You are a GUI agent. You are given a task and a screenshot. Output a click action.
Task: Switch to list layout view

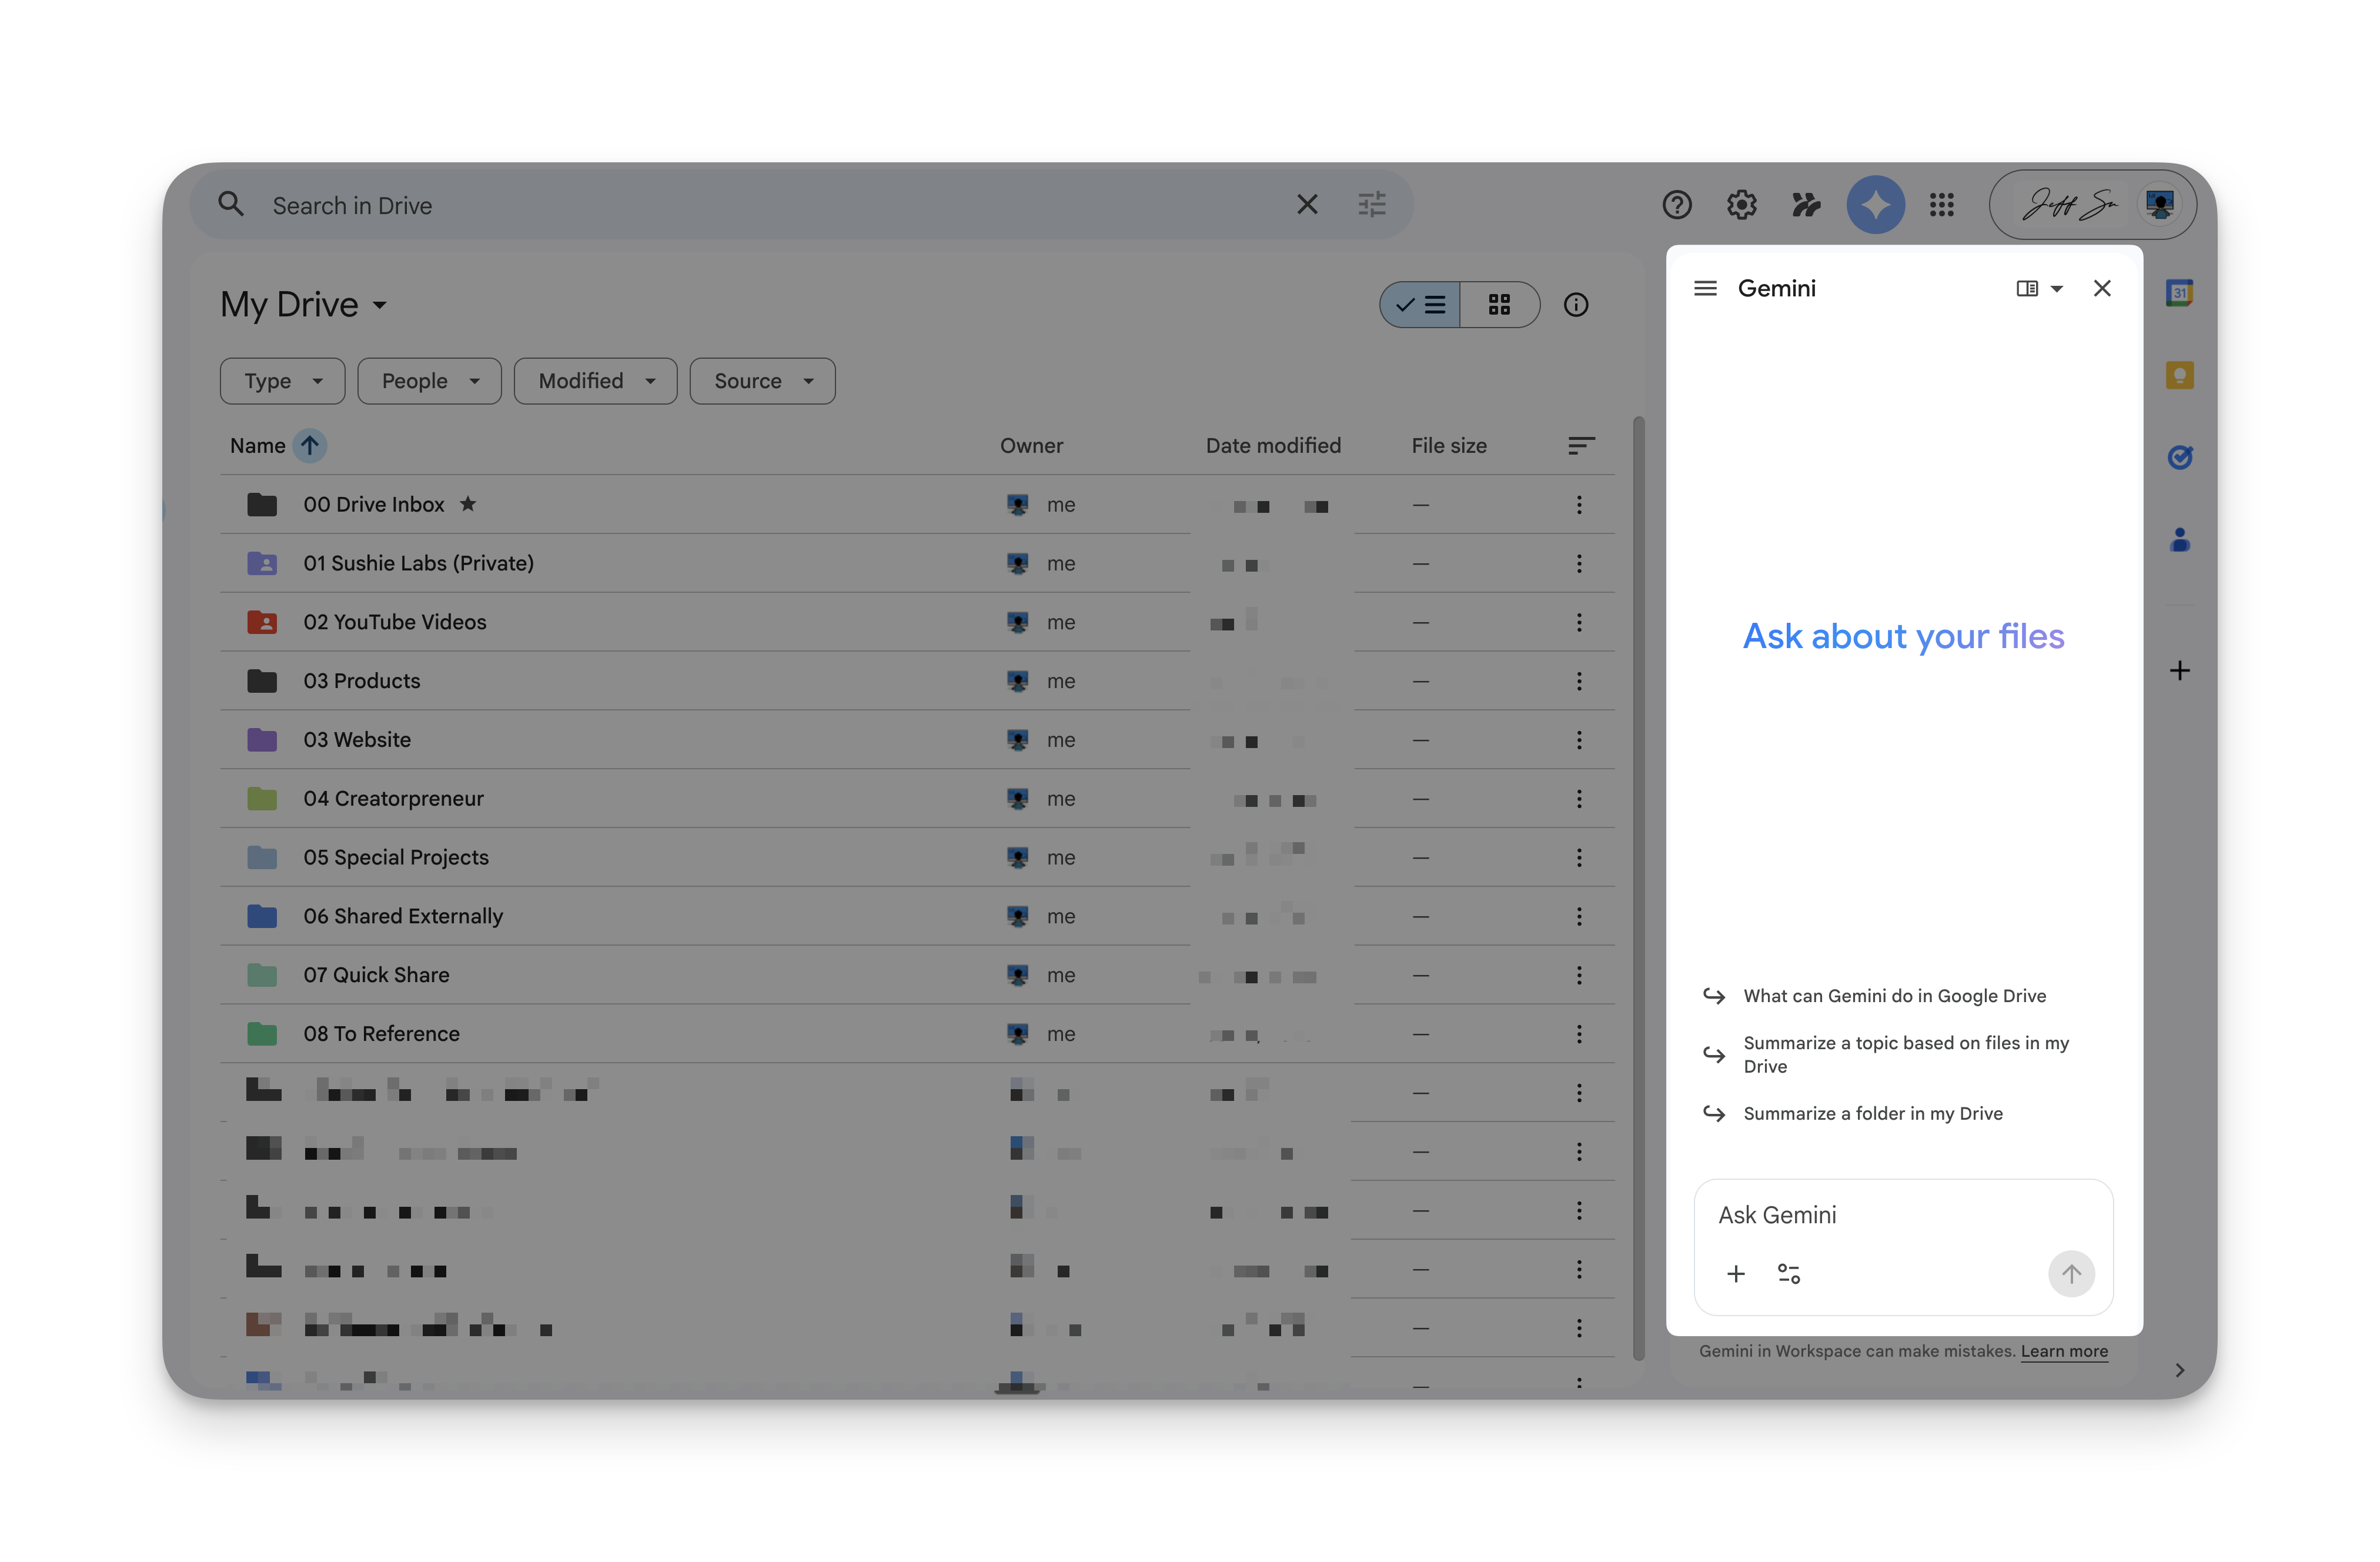pyautogui.click(x=1420, y=305)
